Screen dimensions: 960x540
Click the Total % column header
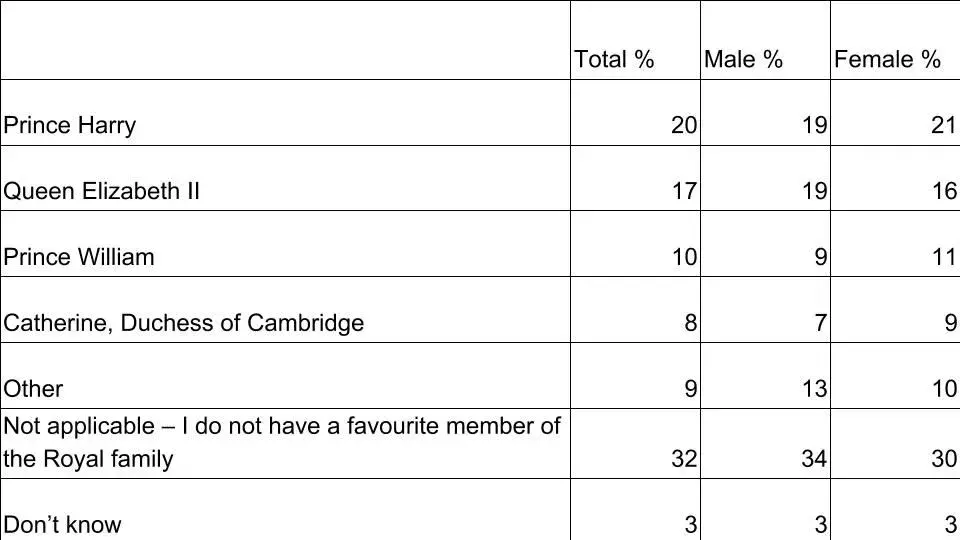point(614,60)
